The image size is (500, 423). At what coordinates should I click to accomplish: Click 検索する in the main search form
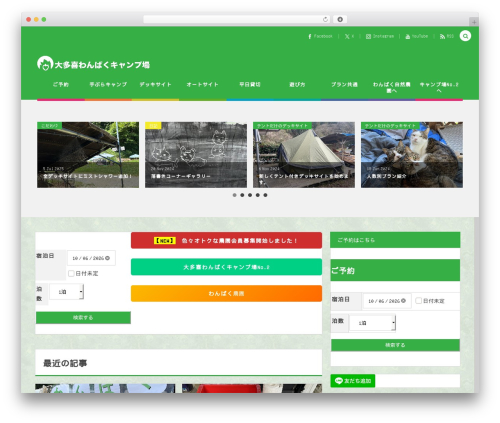pos(83,318)
